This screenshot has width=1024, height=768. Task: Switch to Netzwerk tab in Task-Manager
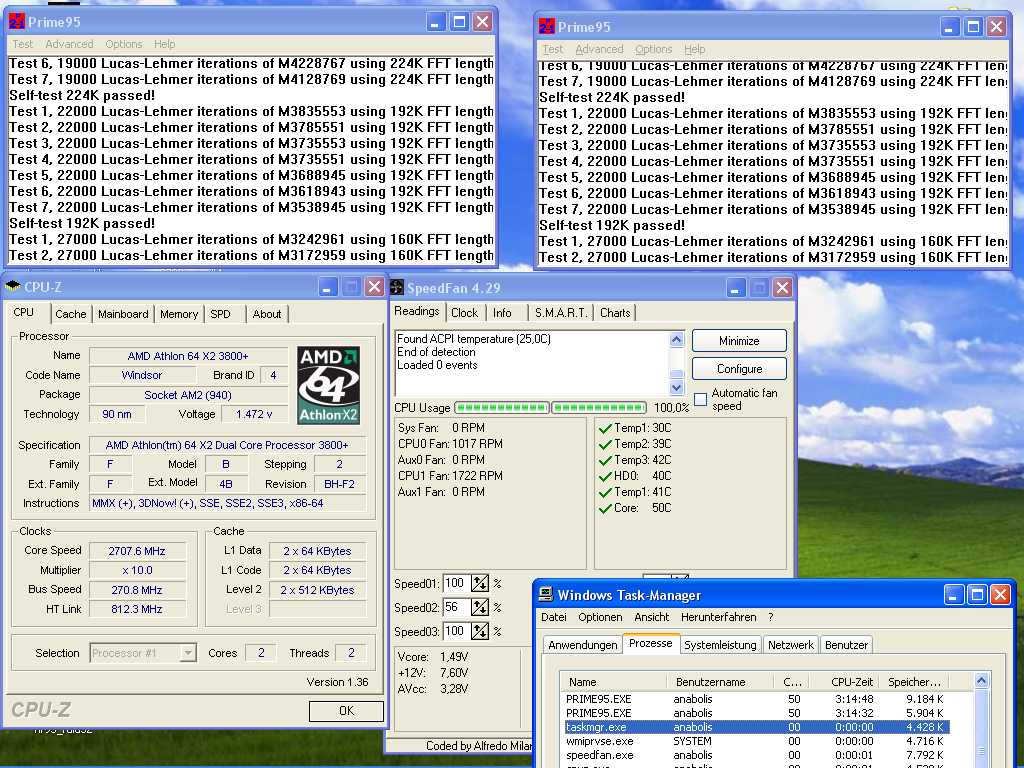point(790,645)
